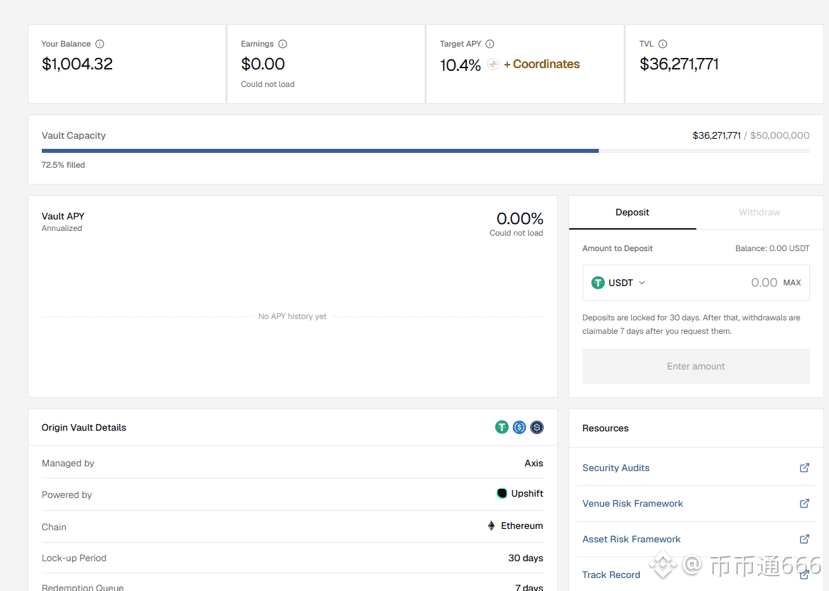
Task: Open the USDT token dropdown chevron
Action: coord(642,283)
